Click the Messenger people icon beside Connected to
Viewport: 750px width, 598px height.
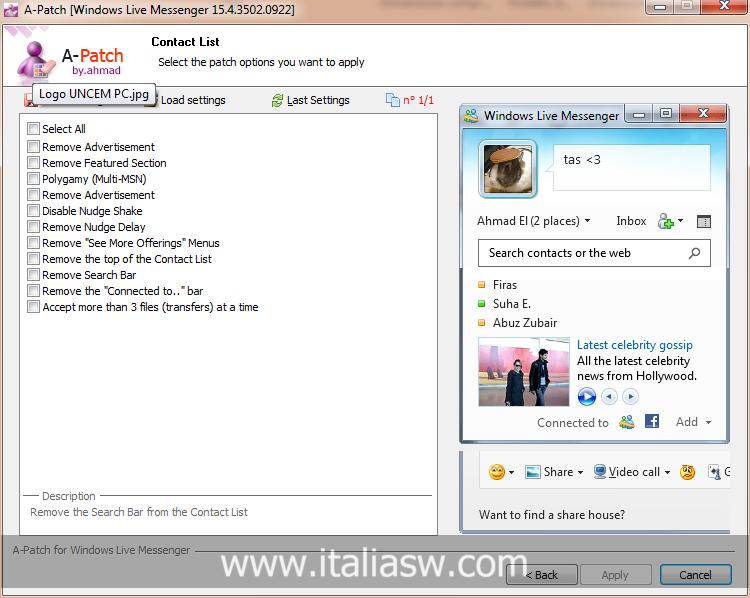pyautogui.click(x=627, y=422)
